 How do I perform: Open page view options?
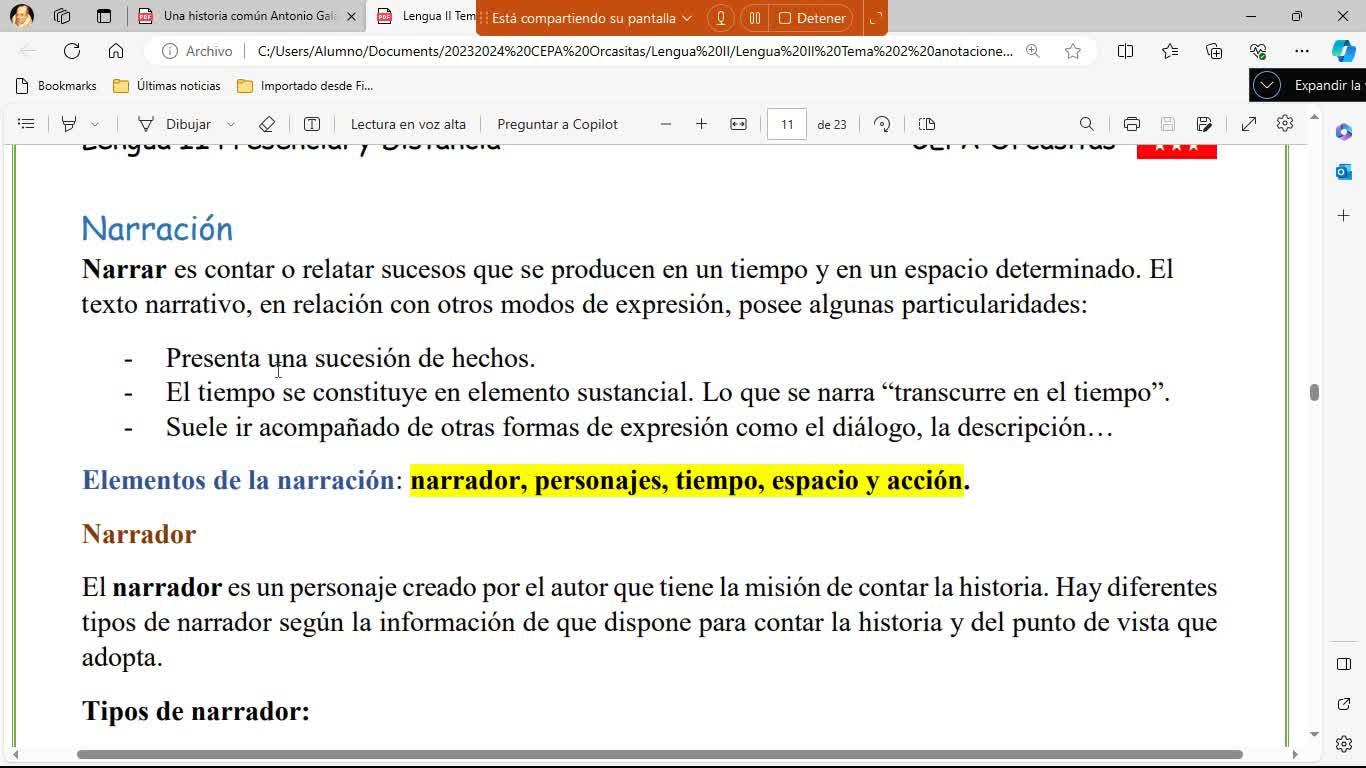[927, 124]
